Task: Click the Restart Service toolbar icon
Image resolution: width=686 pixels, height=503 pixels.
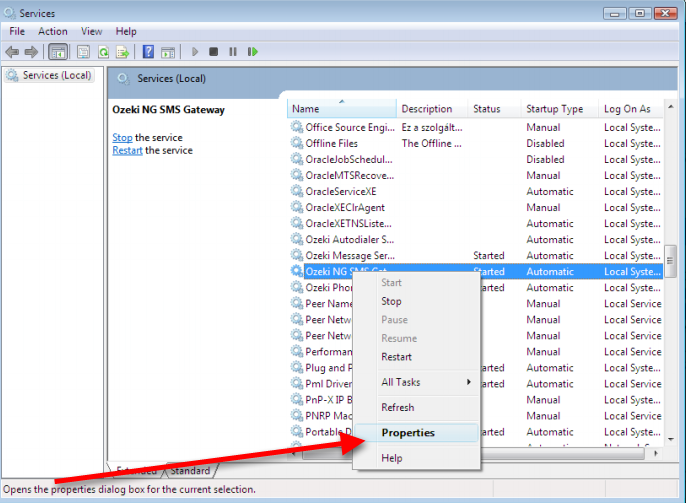Action: pyautogui.click(x=252, y=52)
